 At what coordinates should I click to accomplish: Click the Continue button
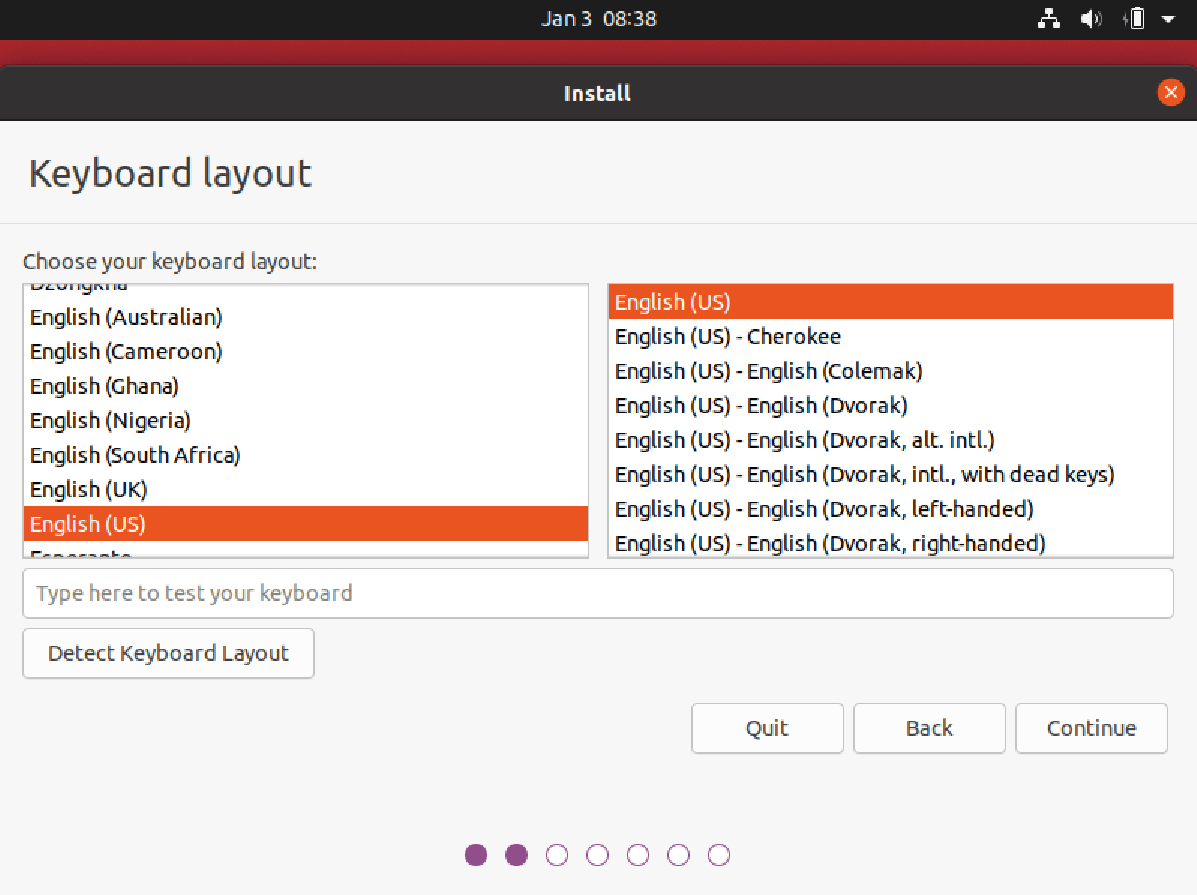1091,728
